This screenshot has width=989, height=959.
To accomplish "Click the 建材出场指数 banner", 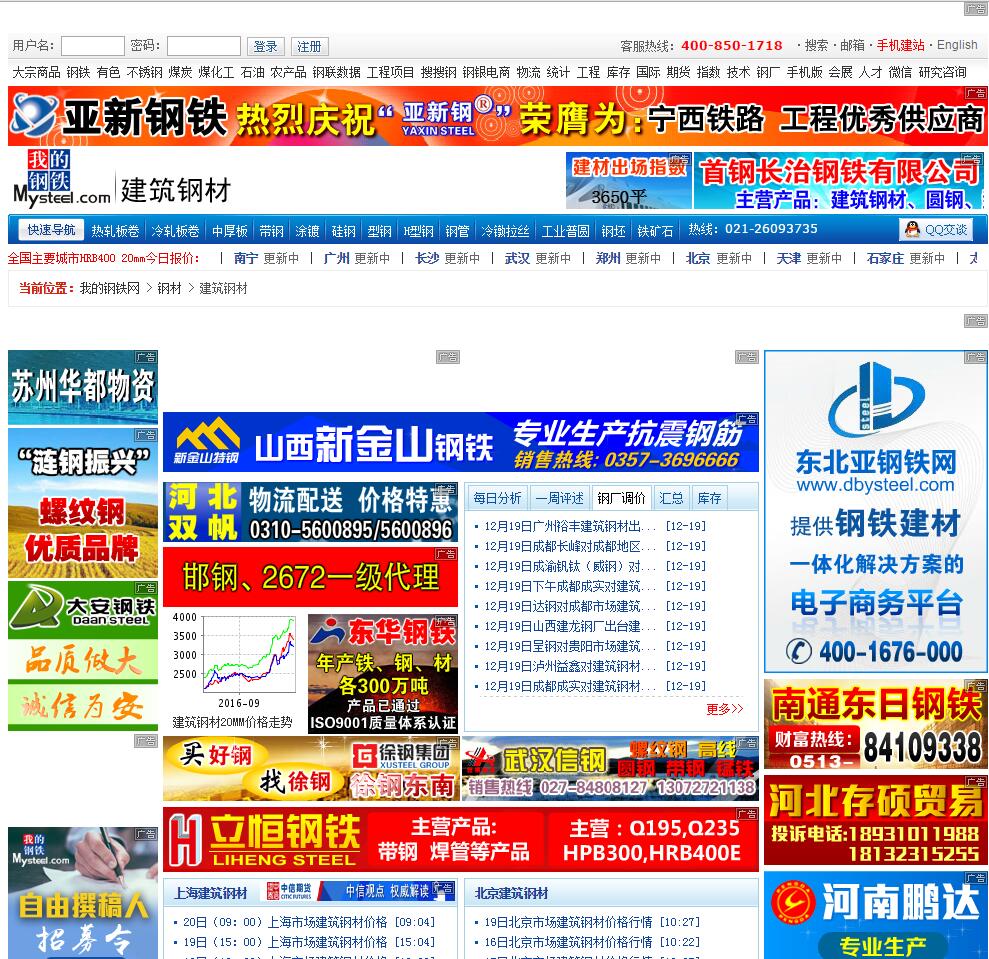I will coord(628,180).
